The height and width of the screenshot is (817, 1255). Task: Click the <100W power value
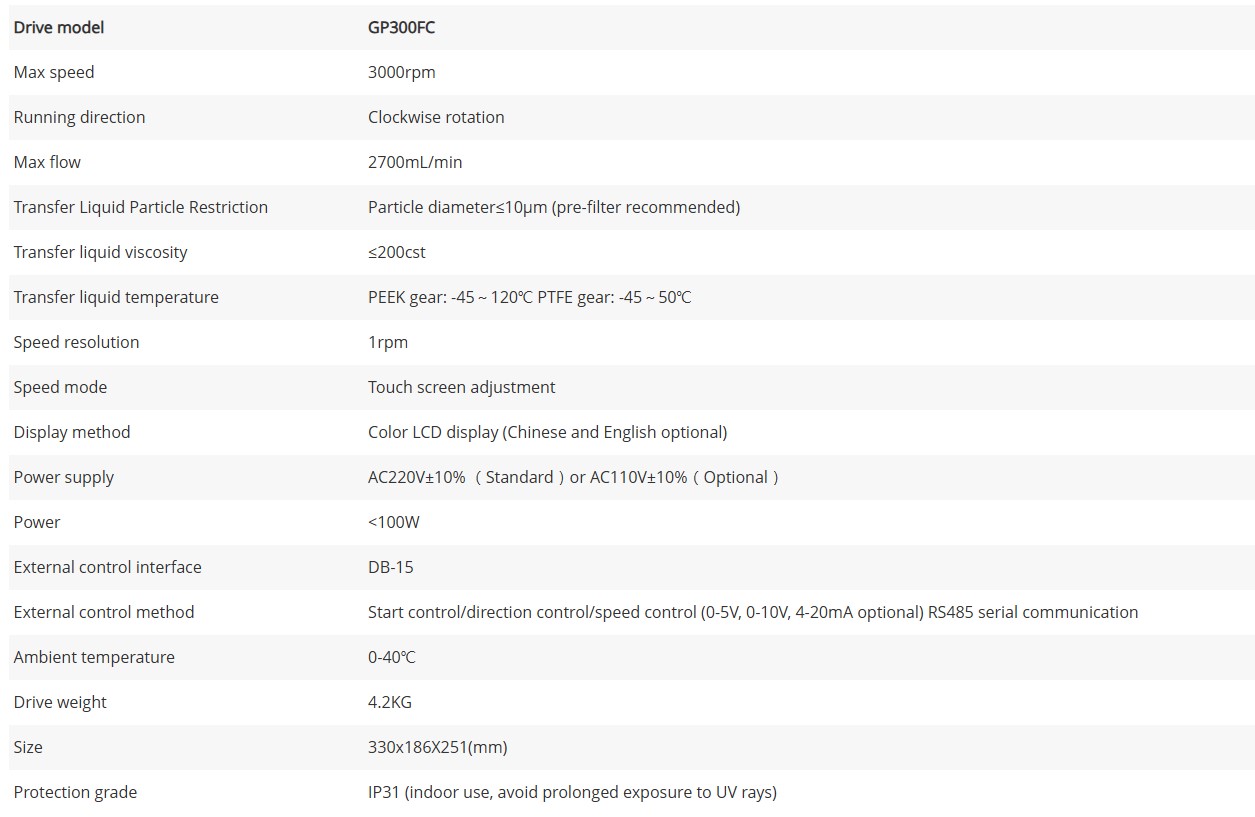tap(394, 522)
